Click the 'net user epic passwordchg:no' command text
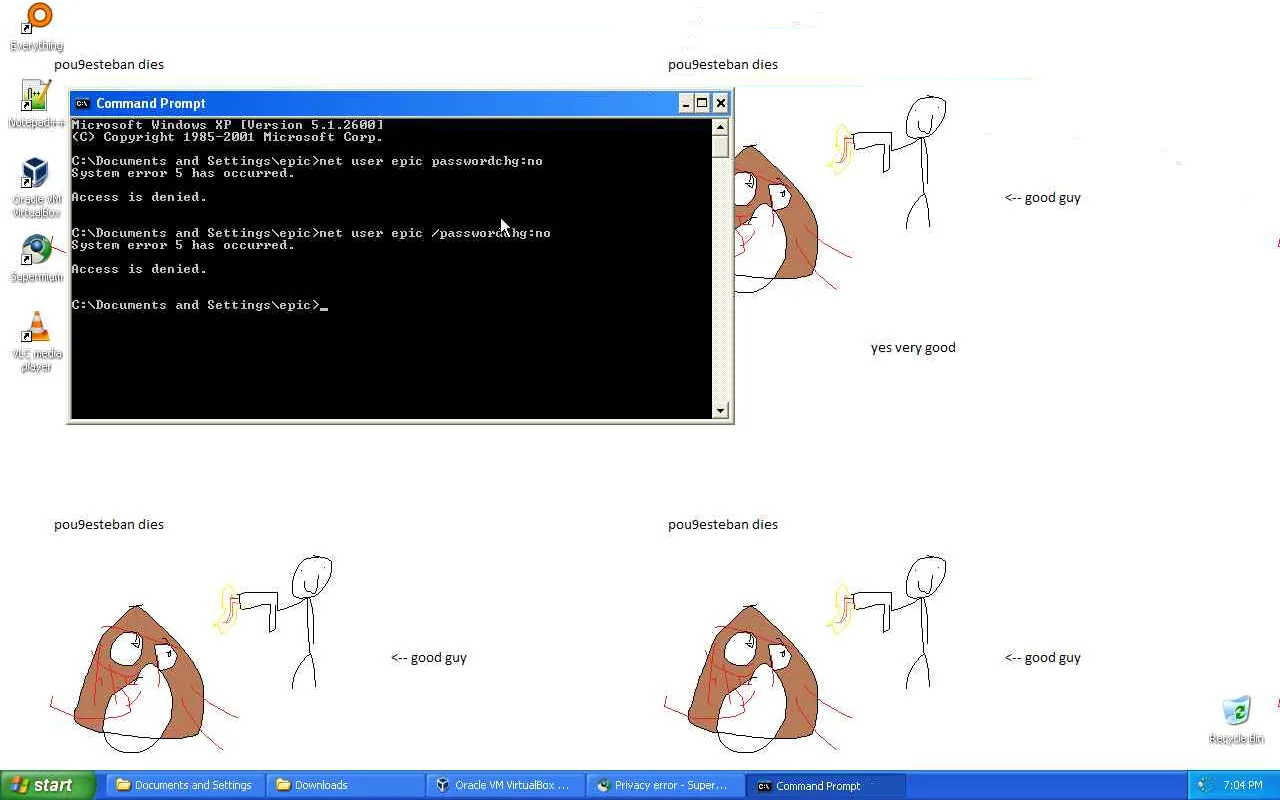This screenshot has width=1280, height=800. [431, 161]
